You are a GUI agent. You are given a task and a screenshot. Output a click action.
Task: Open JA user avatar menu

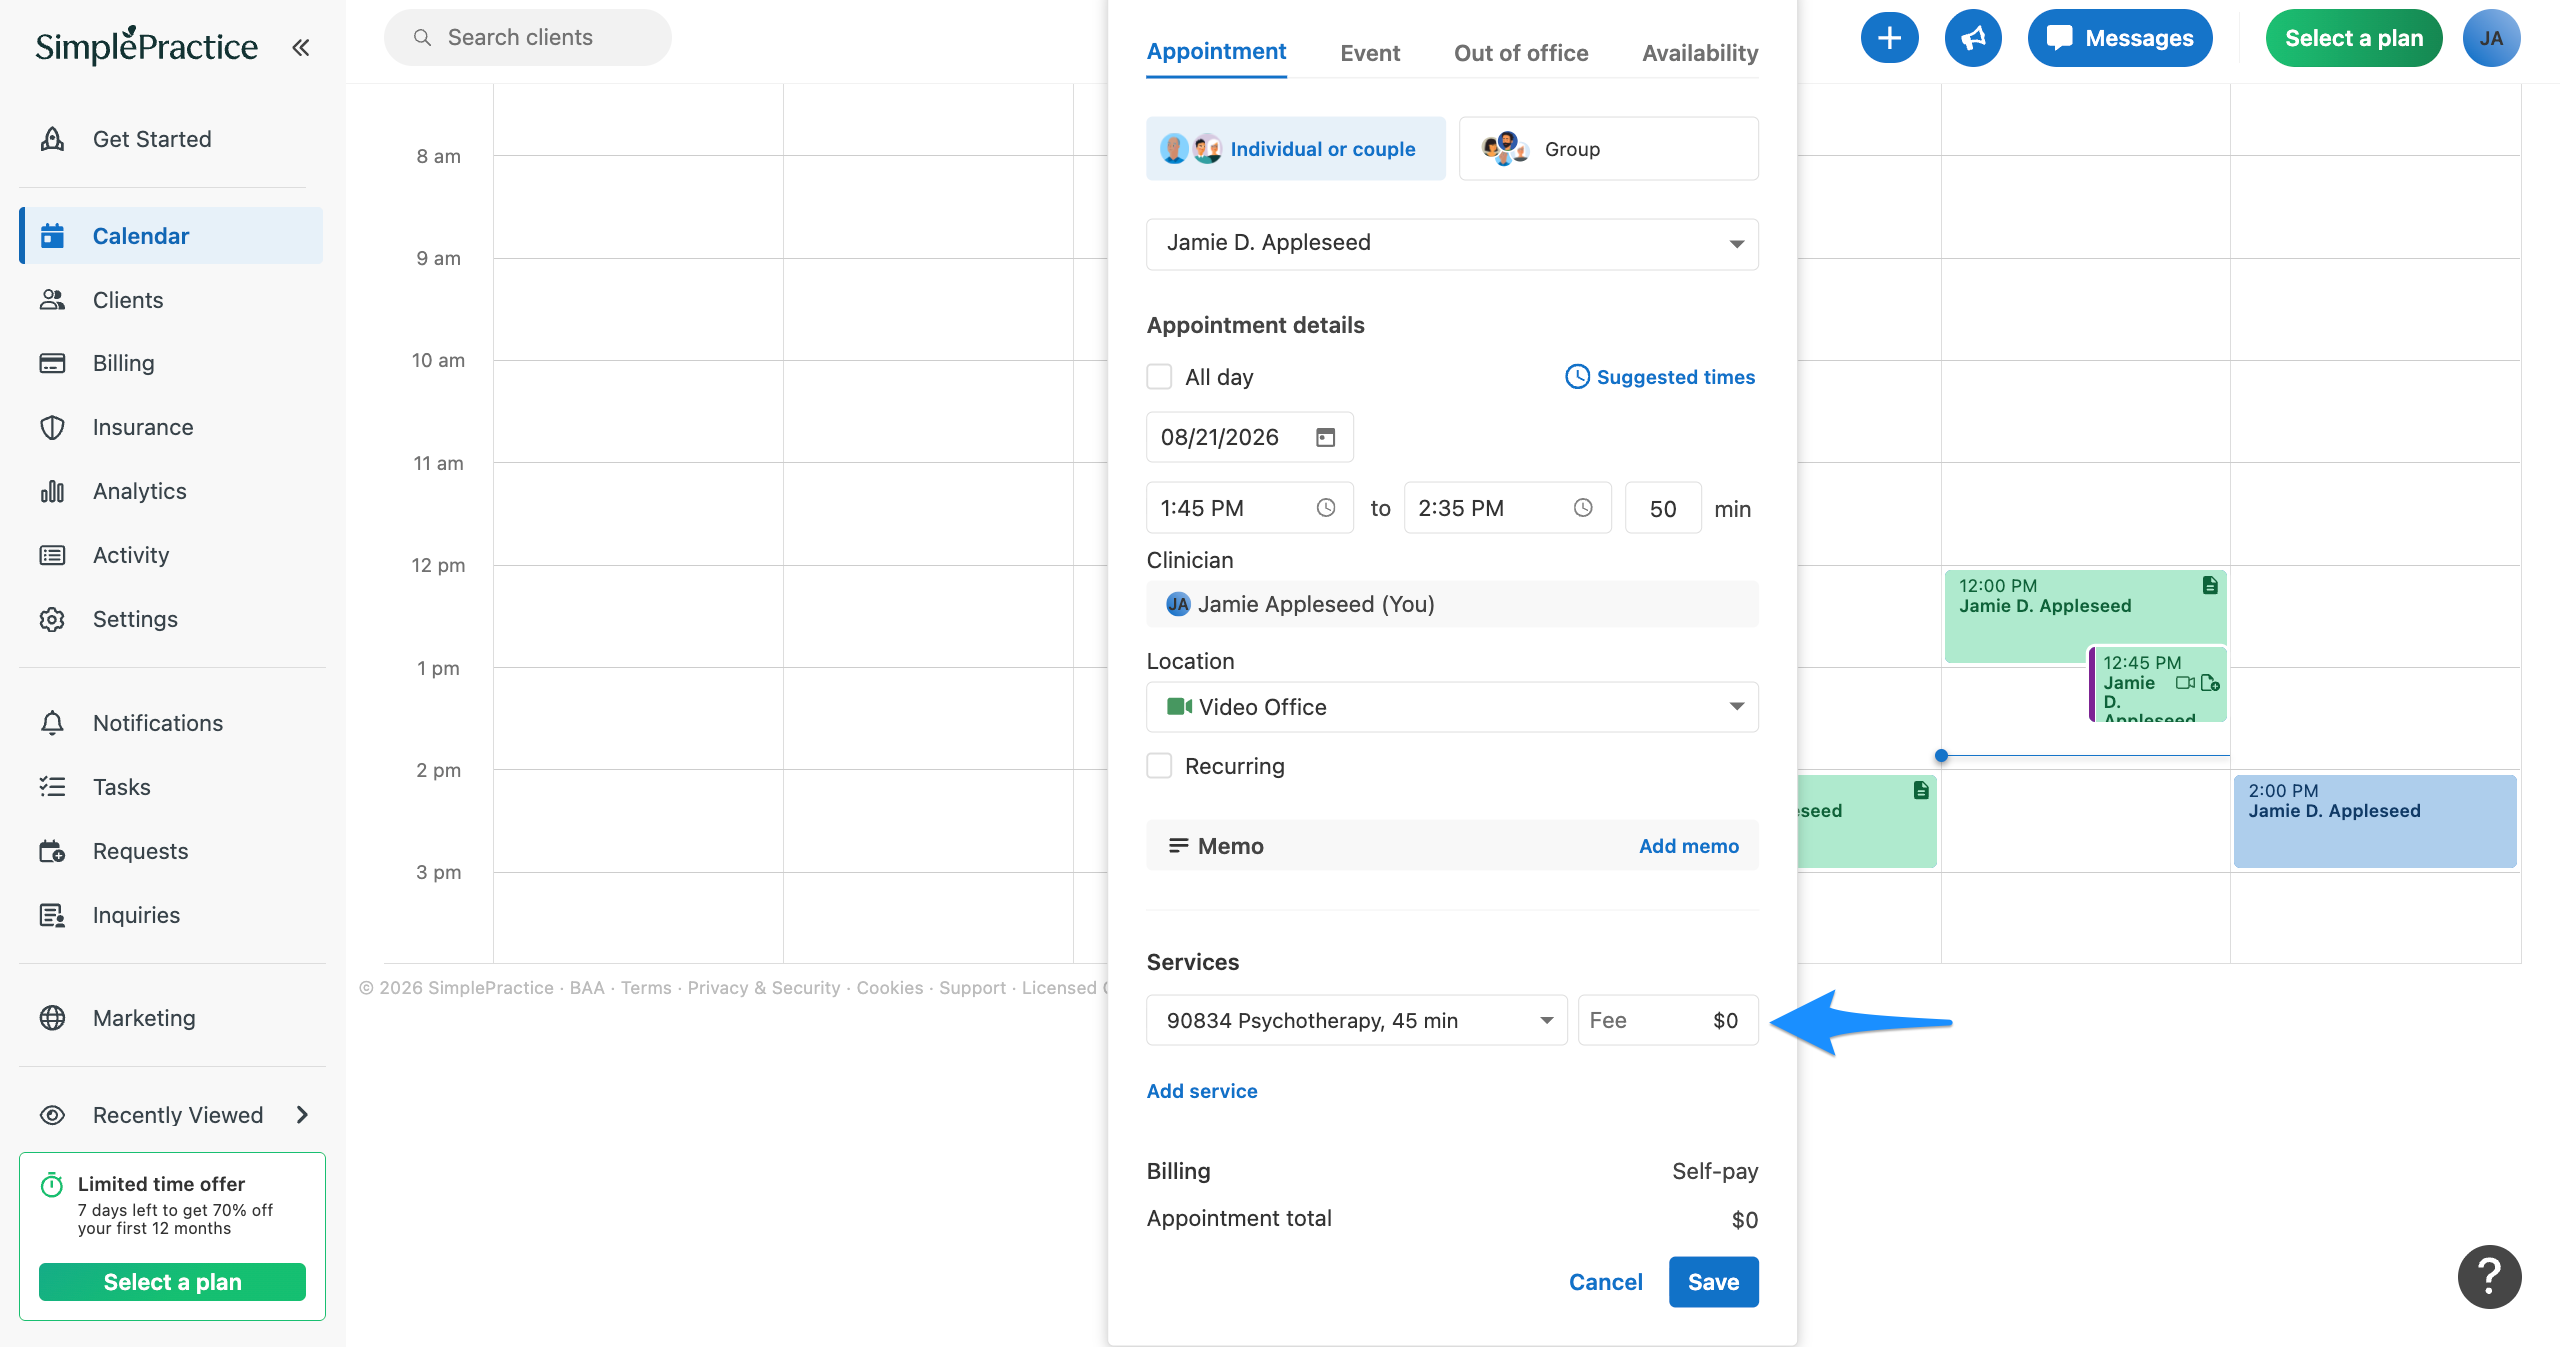click(2491, 38)
